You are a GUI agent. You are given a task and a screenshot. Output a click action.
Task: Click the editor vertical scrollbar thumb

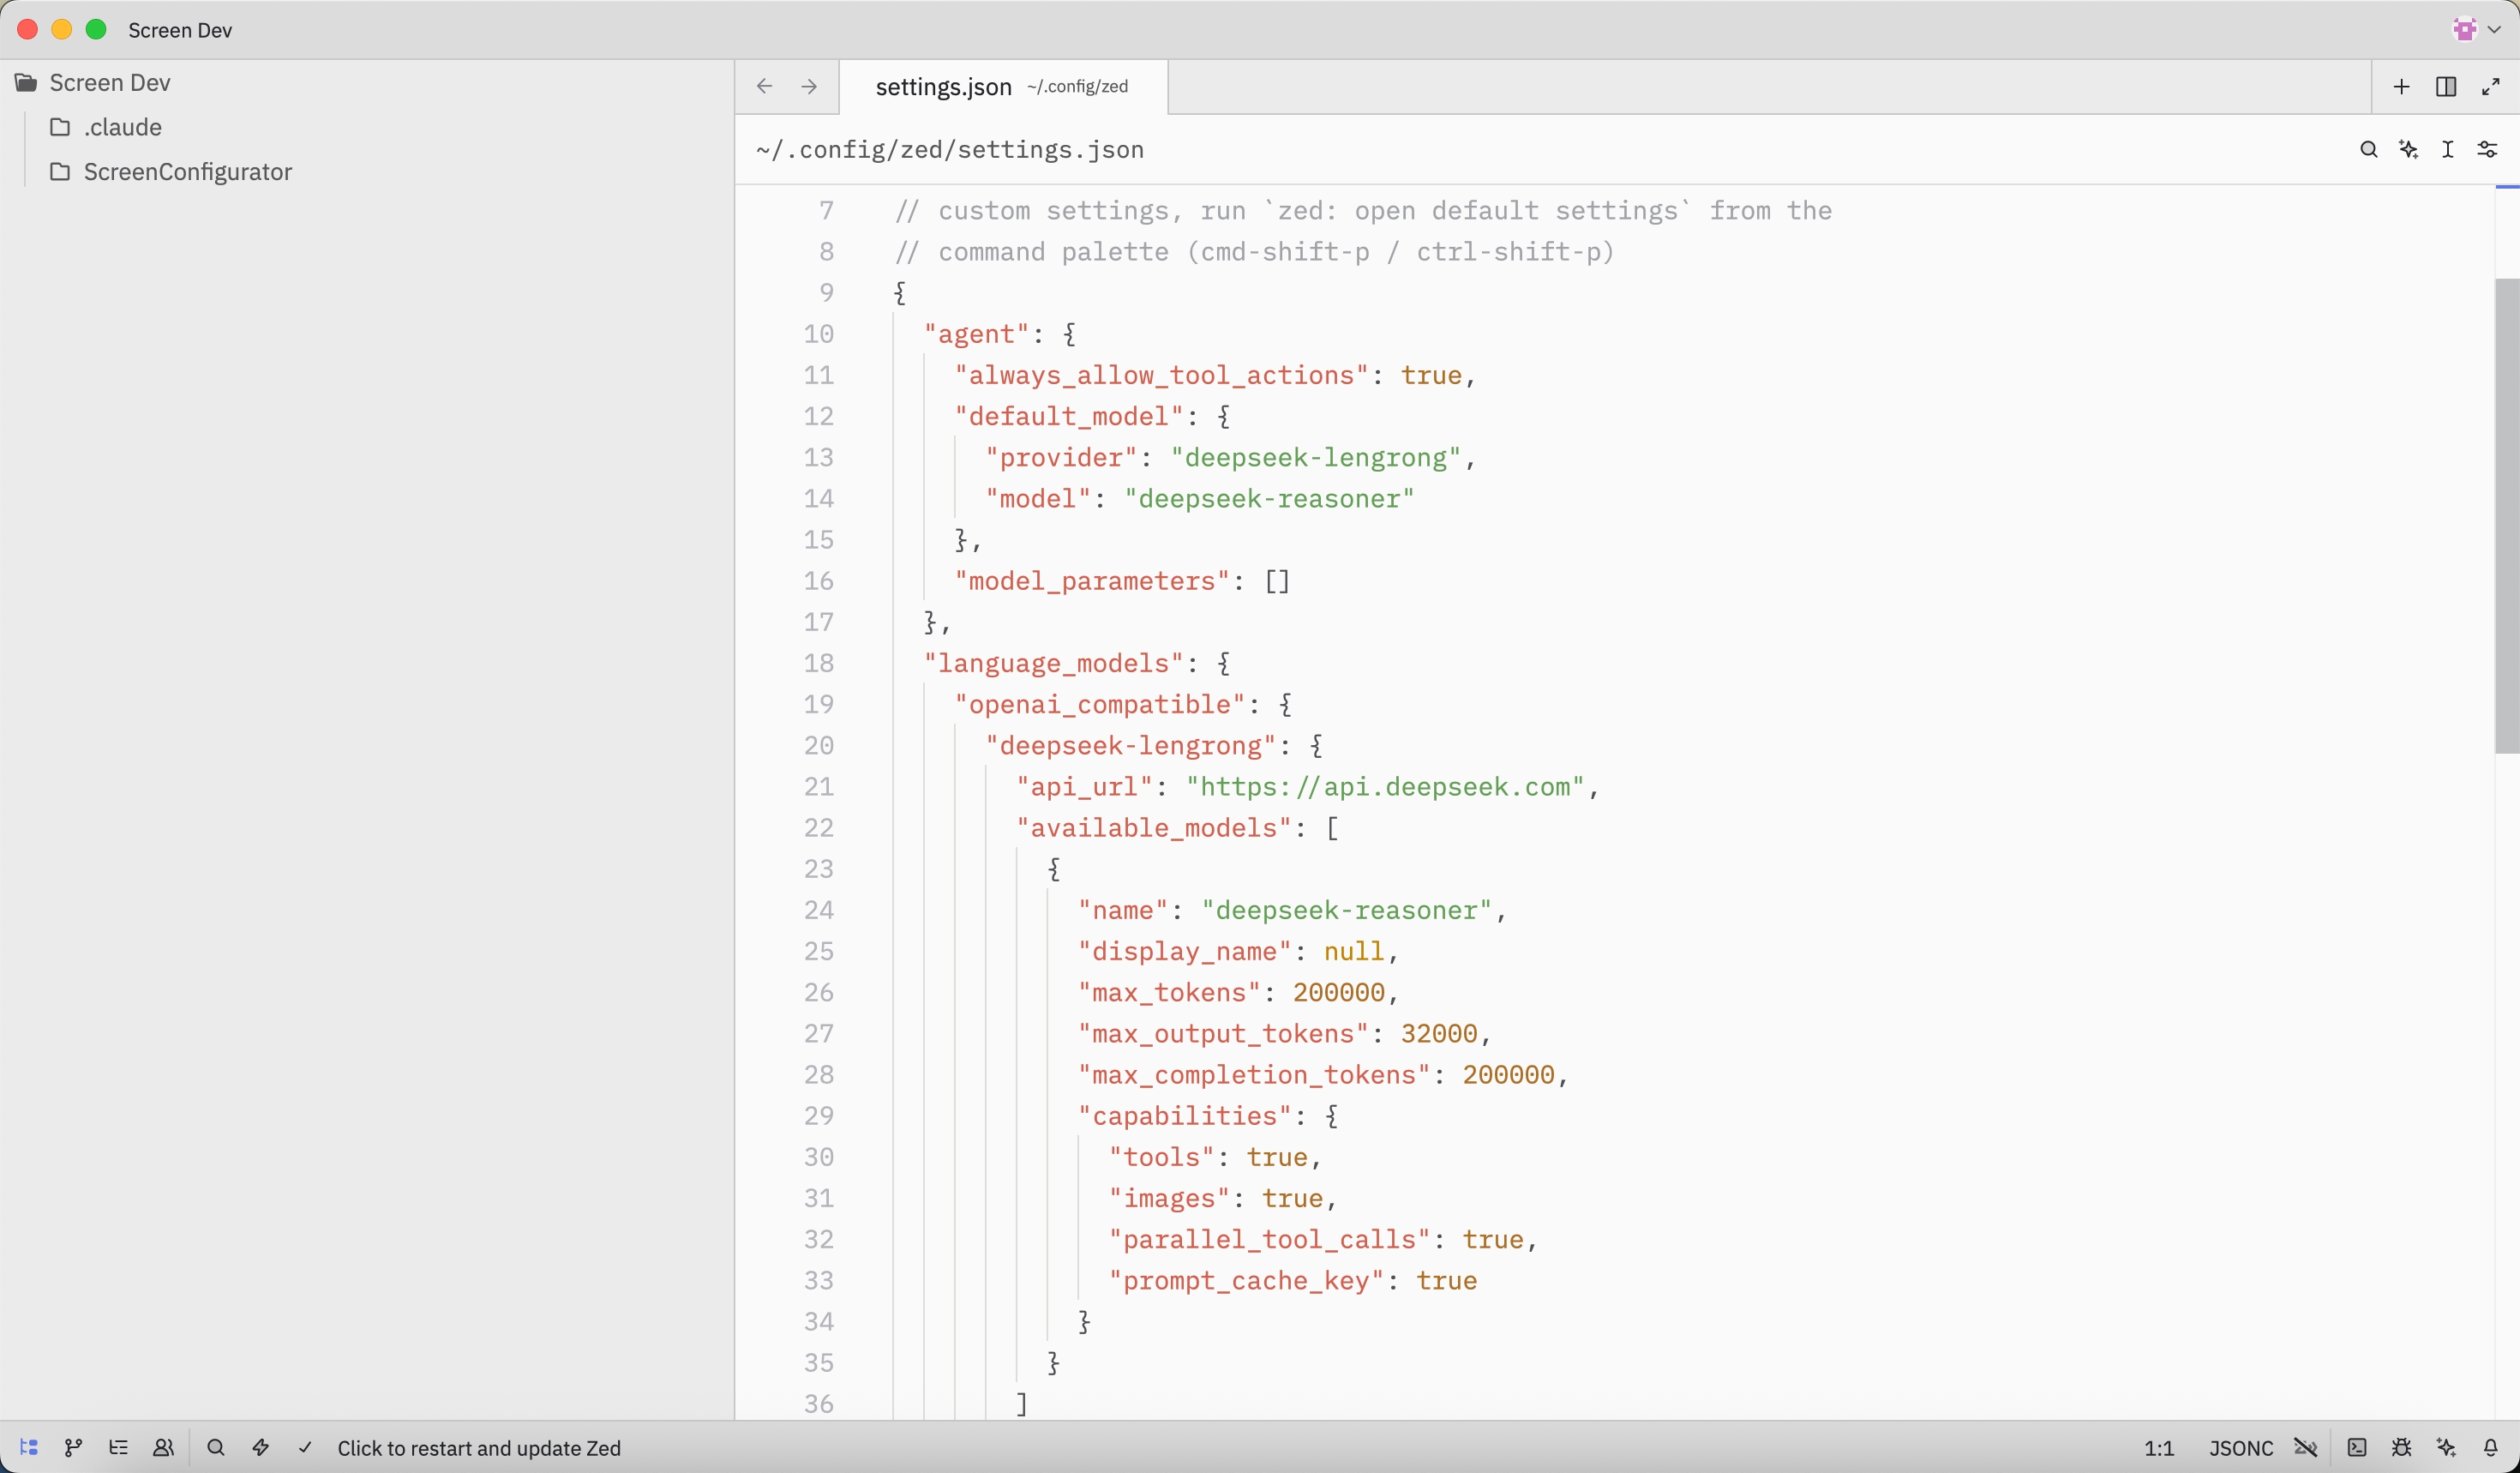[x=2506, y=515]
